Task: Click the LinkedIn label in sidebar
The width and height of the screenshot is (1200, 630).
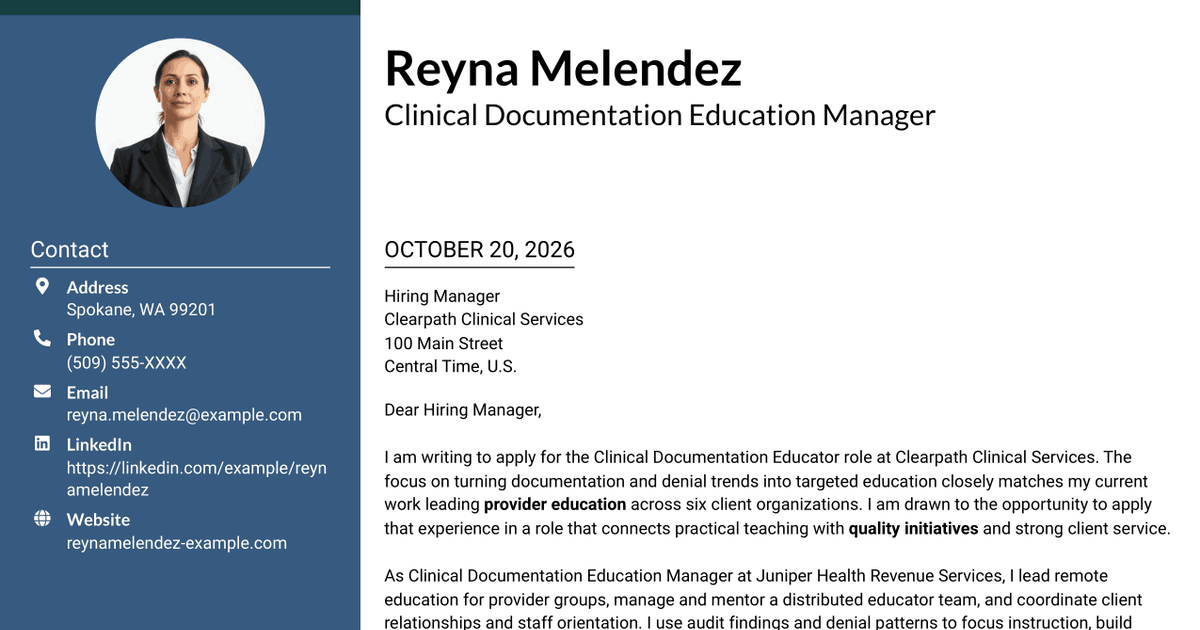Action: (99, 444)
